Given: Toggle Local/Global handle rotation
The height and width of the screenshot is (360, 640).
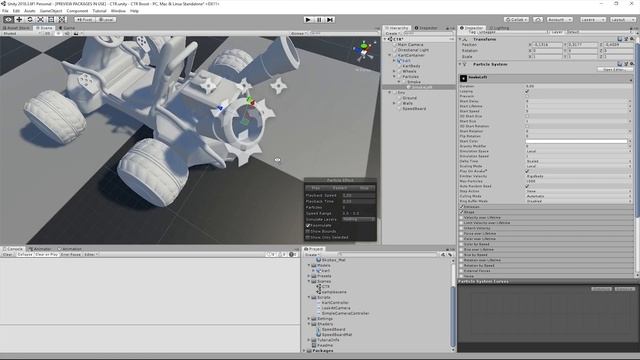Looking at the screenshot, I should tap(106, 20).
